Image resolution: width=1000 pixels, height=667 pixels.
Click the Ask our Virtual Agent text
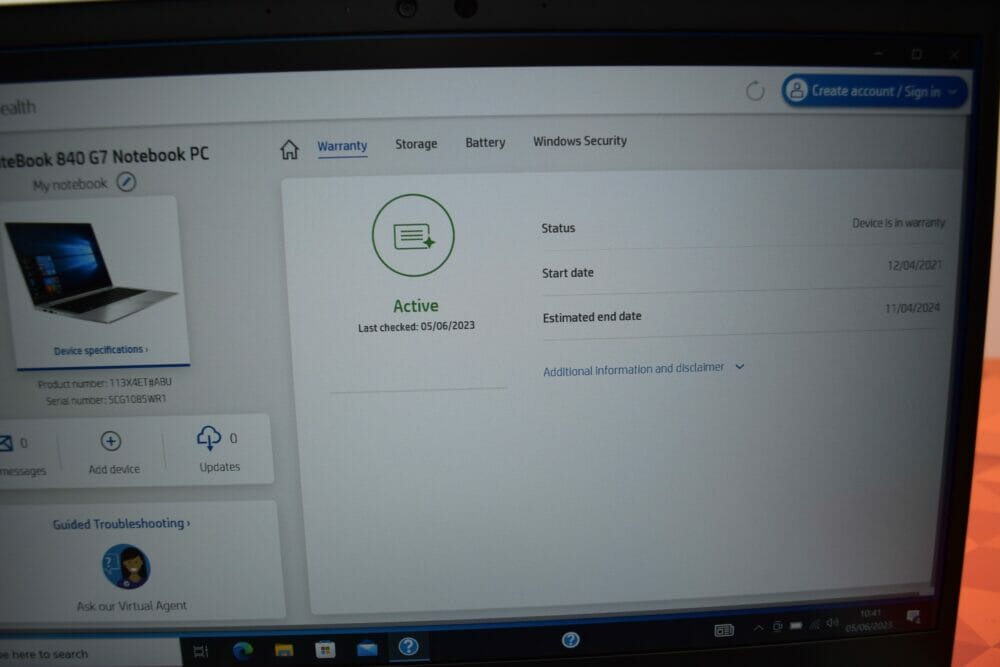[x=131, y=606]
